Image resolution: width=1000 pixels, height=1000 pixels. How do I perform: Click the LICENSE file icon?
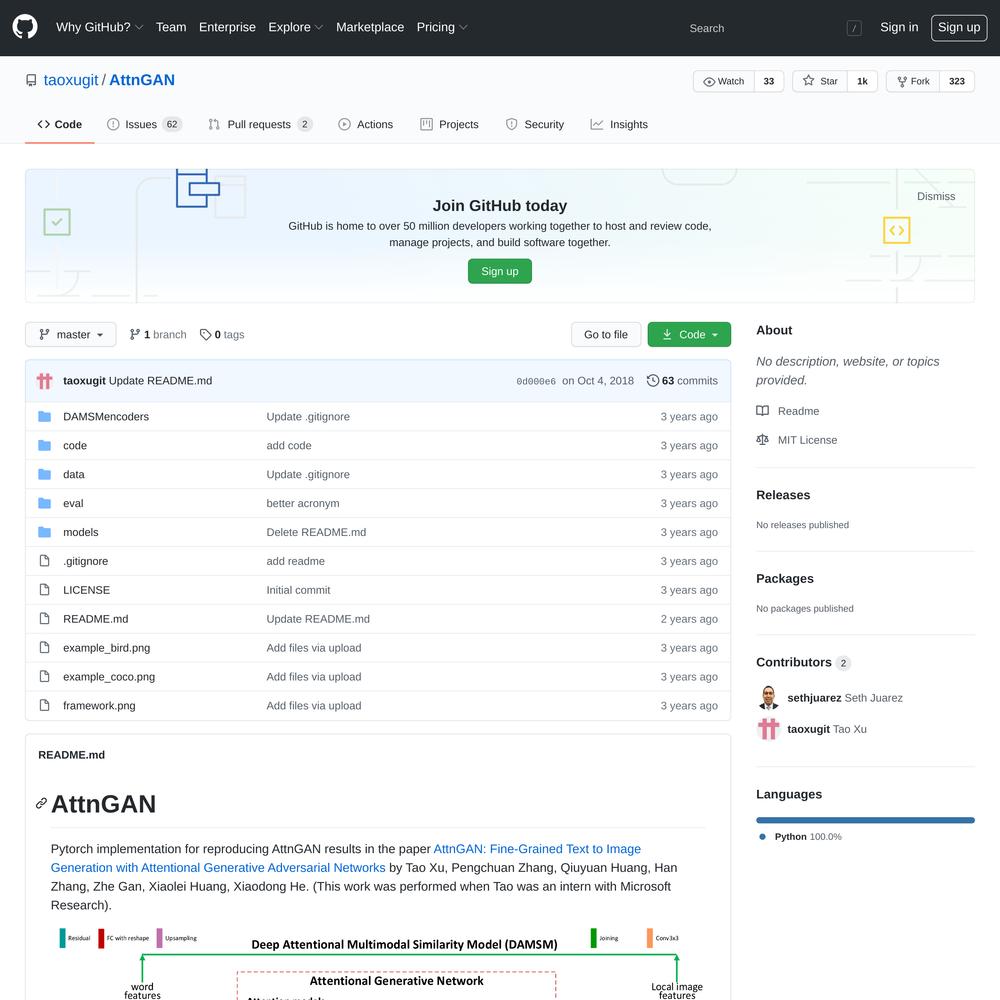pos(45,590)
